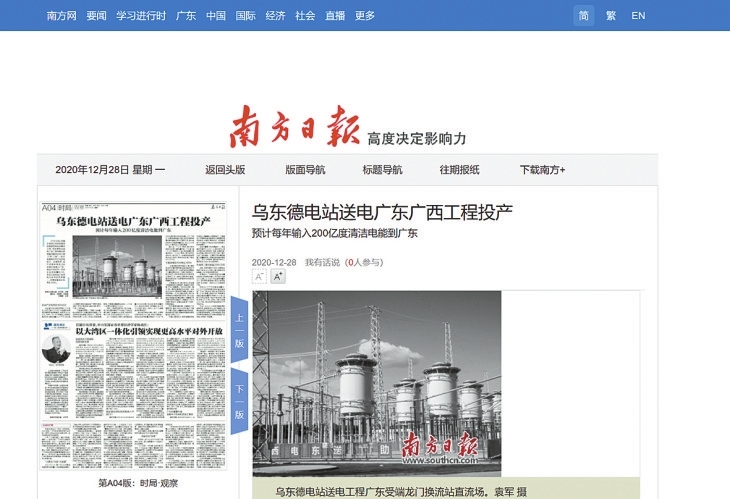Go to the 要闻 section

[96, 16]
